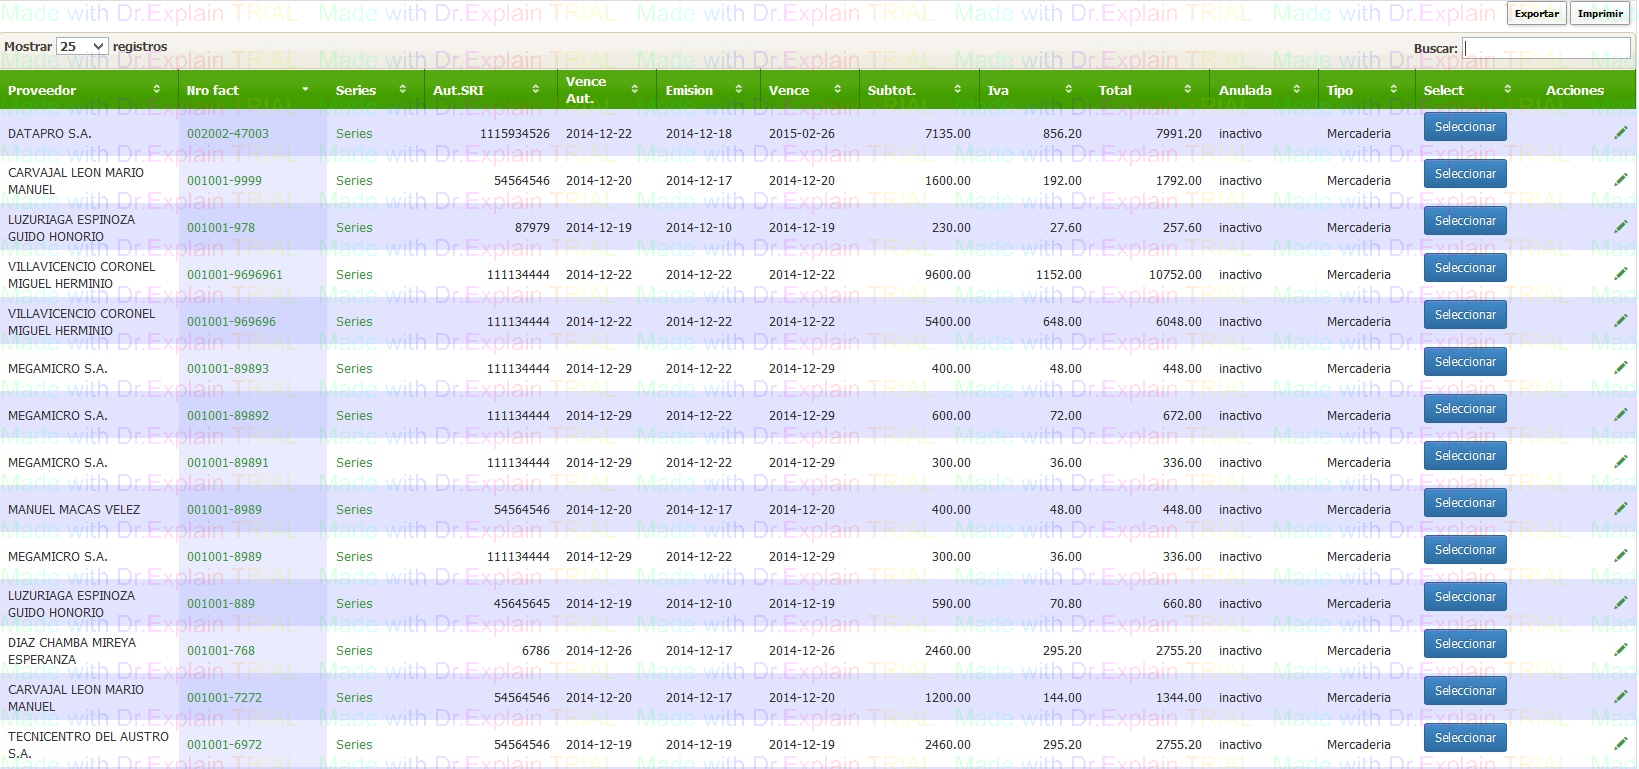This screenshot has width=1639, height=769.
Task: Click pencil icon for TECNICENTRO DEL AUSTRO row
Action: [1620, 744]
